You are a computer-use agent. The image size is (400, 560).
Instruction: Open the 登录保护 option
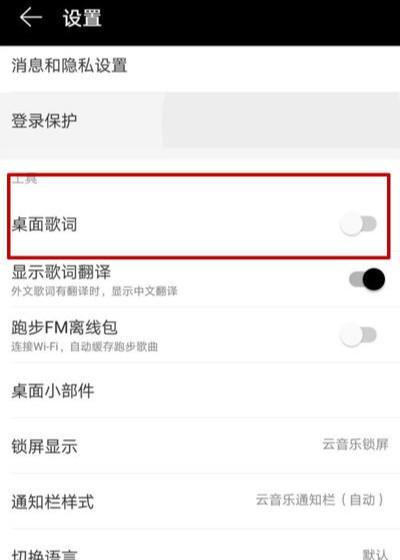200,121
